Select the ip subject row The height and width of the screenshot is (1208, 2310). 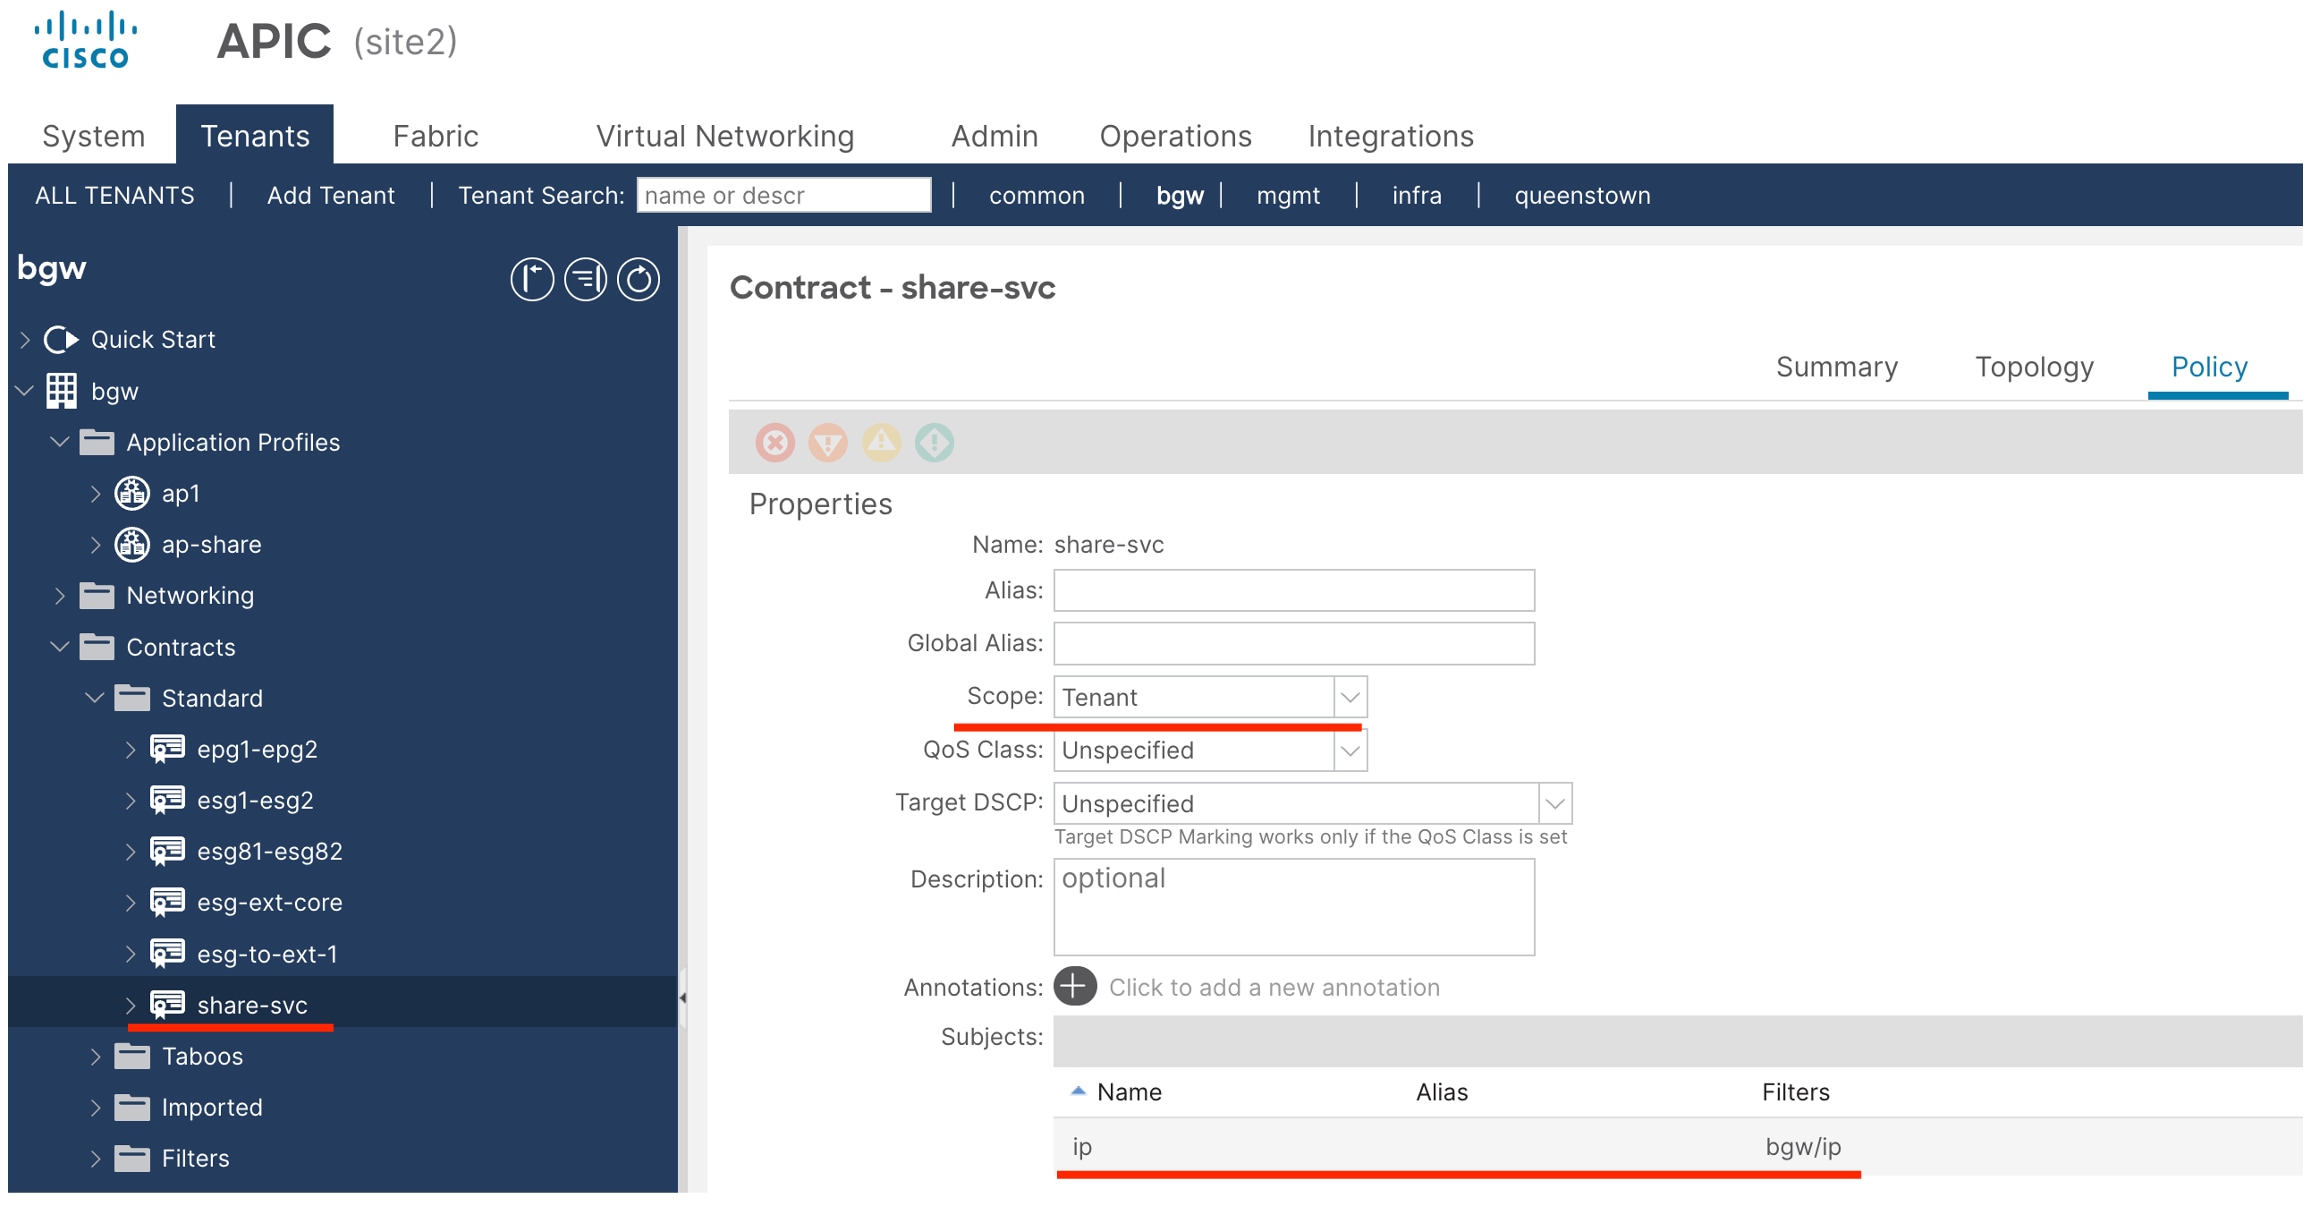[1678, 1146]
